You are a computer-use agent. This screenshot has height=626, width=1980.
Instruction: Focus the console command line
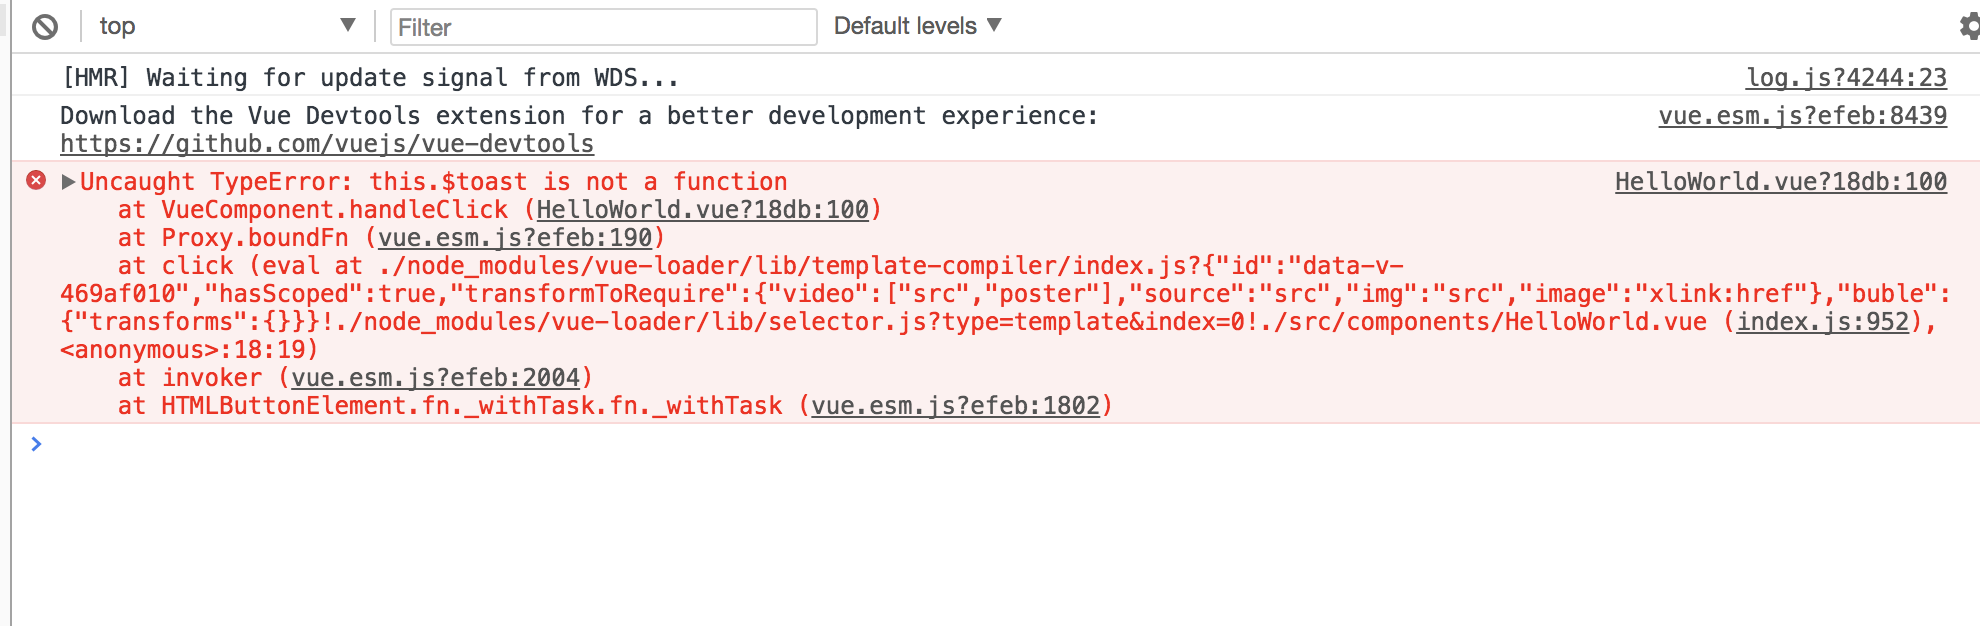tap(400, 444)
